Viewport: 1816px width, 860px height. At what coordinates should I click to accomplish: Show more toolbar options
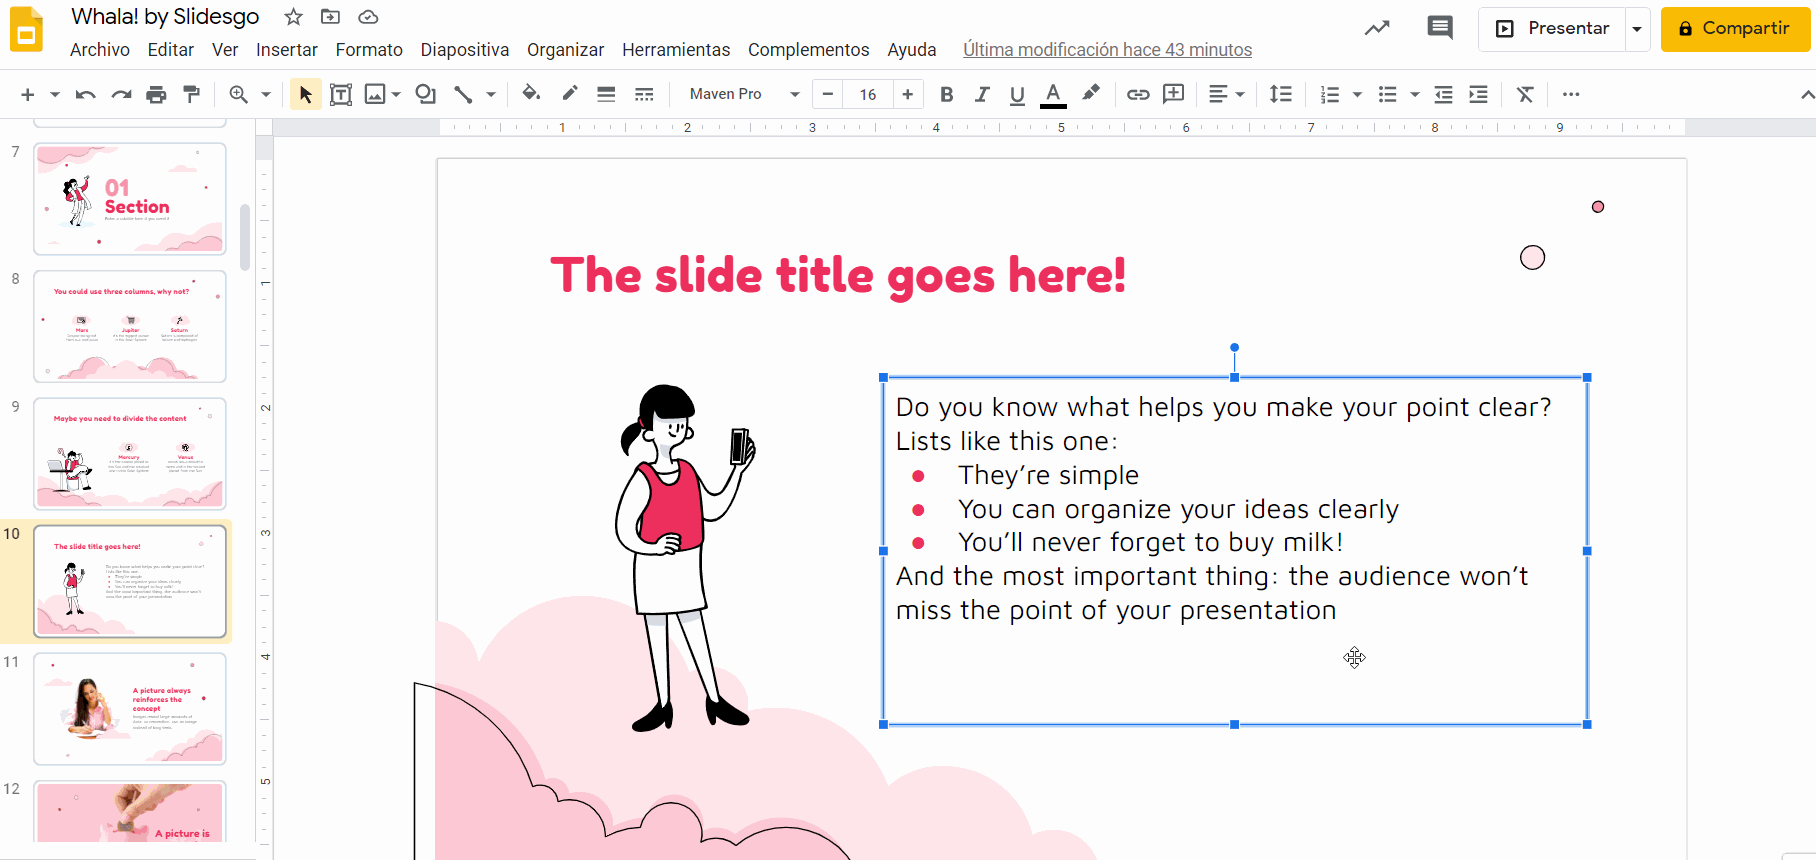tap(1571, 94)
